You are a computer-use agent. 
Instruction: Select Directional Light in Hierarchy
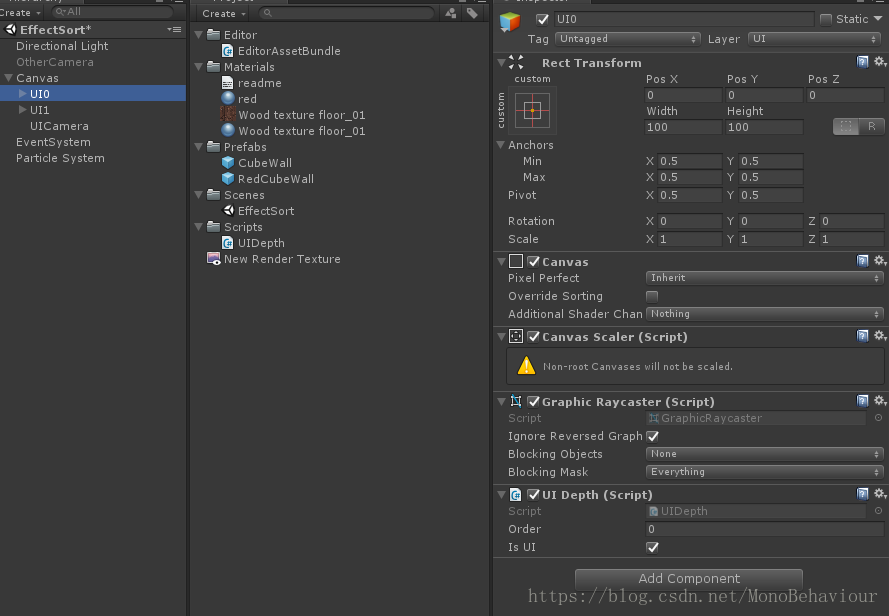pyautogui.click(x=62, y=46)
